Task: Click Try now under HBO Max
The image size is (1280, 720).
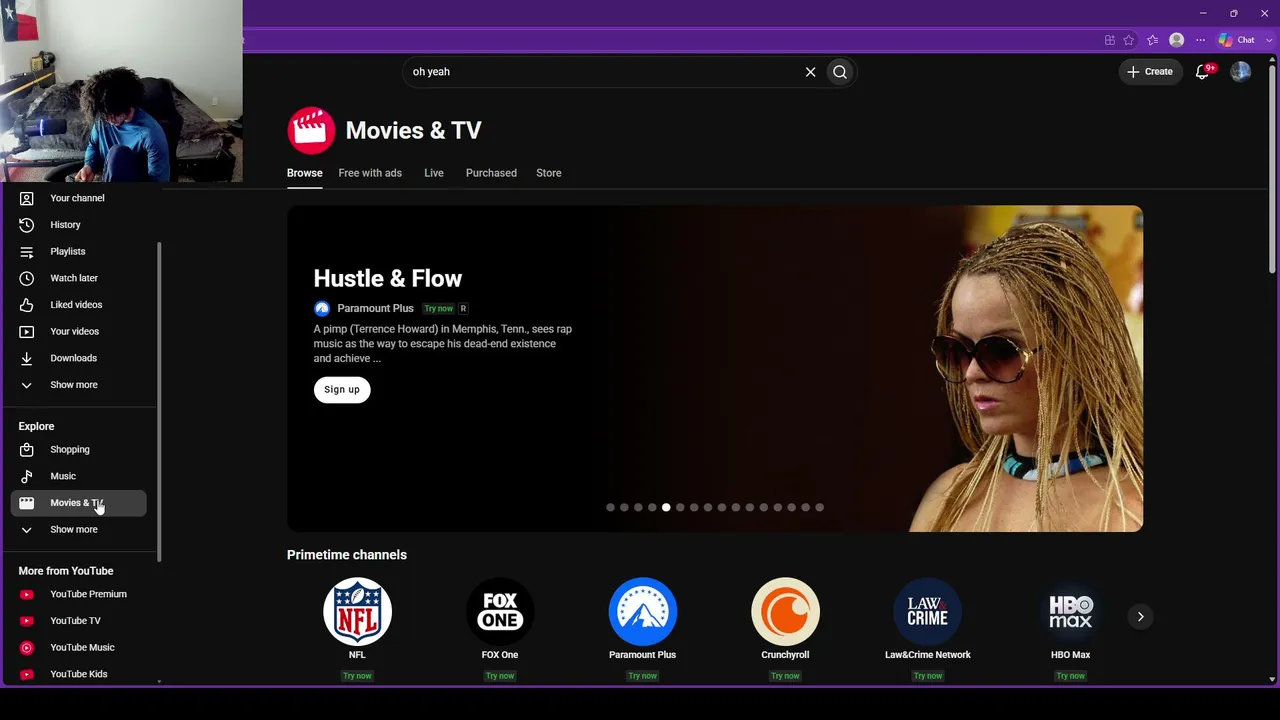Action: (x=1070, y=676)
